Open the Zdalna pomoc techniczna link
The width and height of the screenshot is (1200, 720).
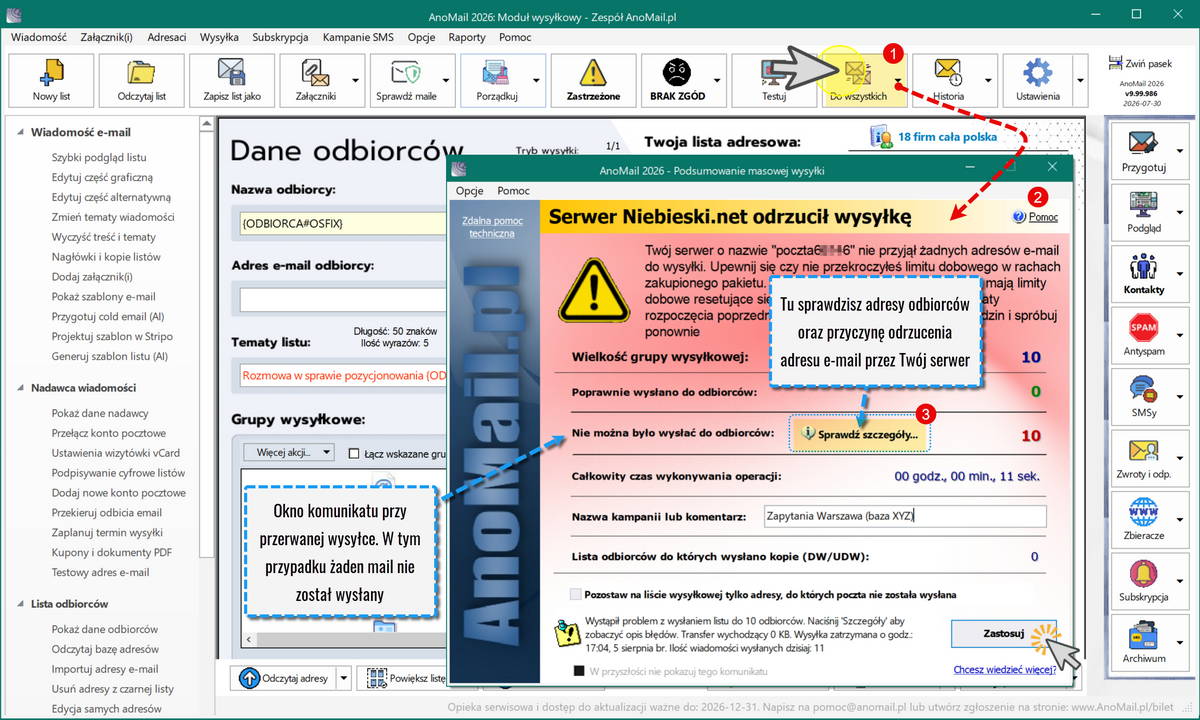[493, 226]
